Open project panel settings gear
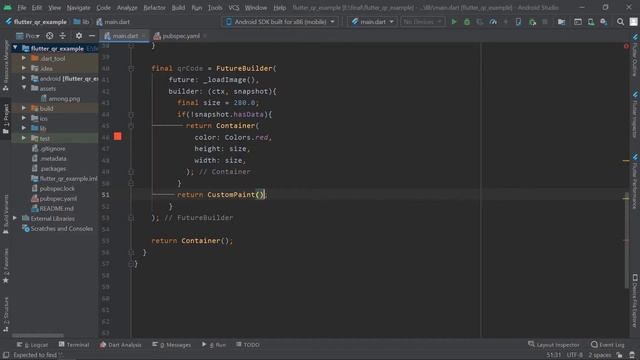The image size is (640, 360). point(79,36)
